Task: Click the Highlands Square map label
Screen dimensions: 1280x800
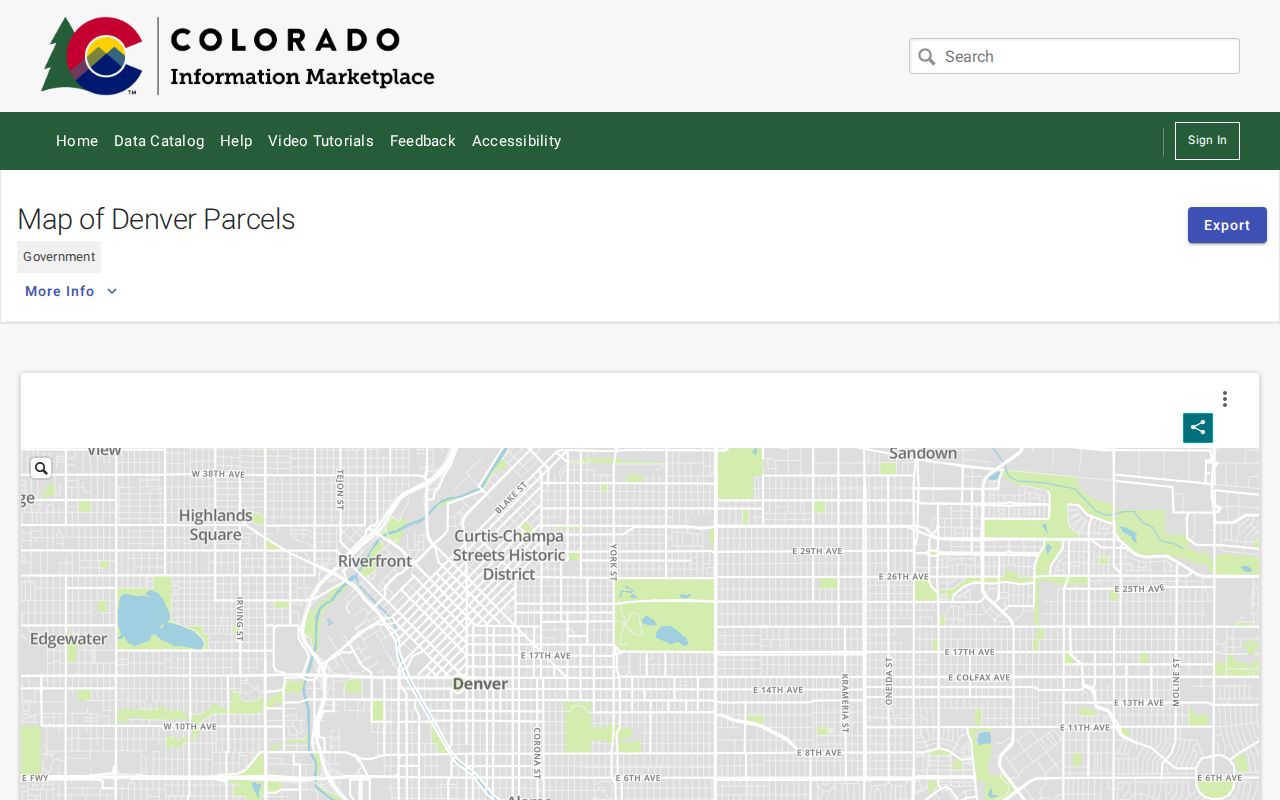Action: point(216,525)
